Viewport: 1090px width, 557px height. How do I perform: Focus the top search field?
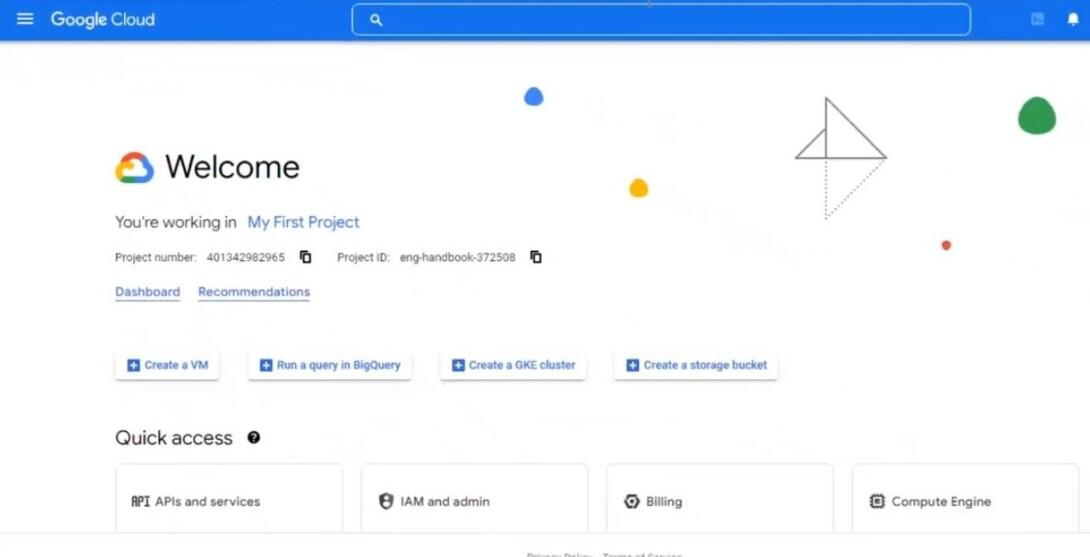(x=661, y=19)
